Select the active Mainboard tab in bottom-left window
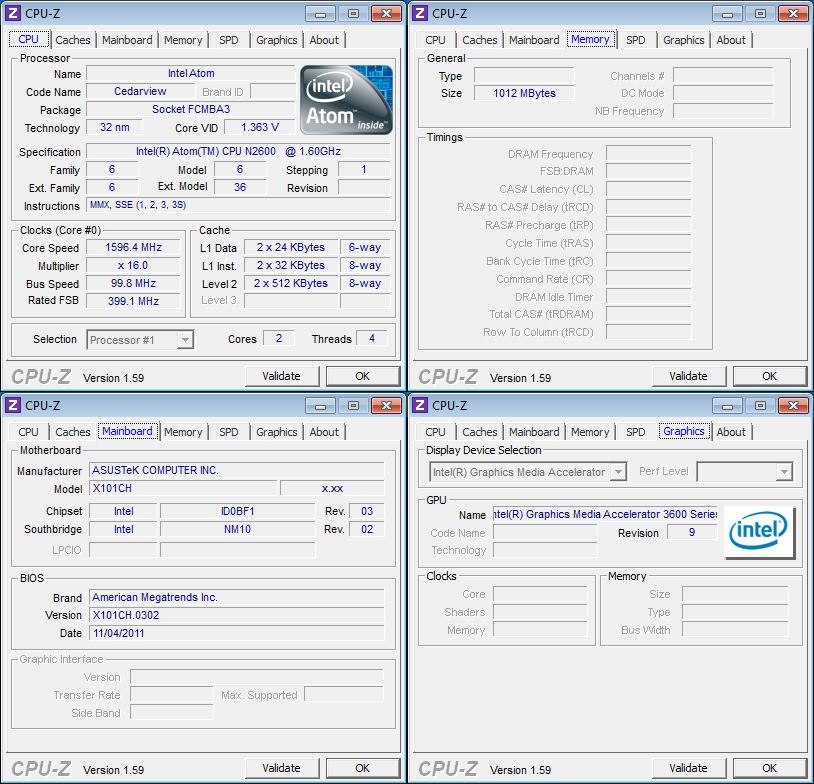The height and width of the screenshot is (784, 814). point(127,431)
